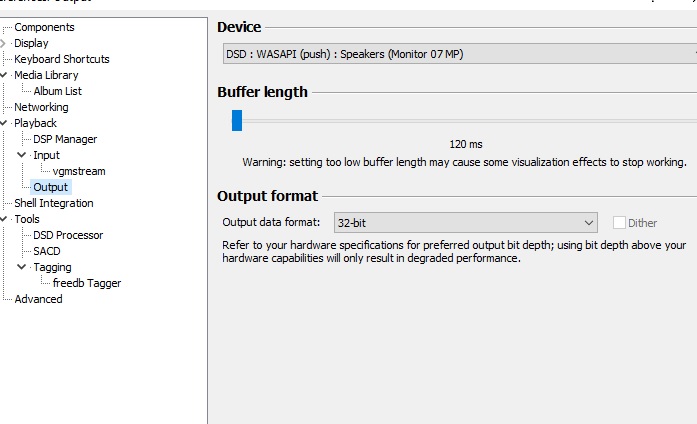
Task: Open the Shell Integration page
Action: (54, 203)
